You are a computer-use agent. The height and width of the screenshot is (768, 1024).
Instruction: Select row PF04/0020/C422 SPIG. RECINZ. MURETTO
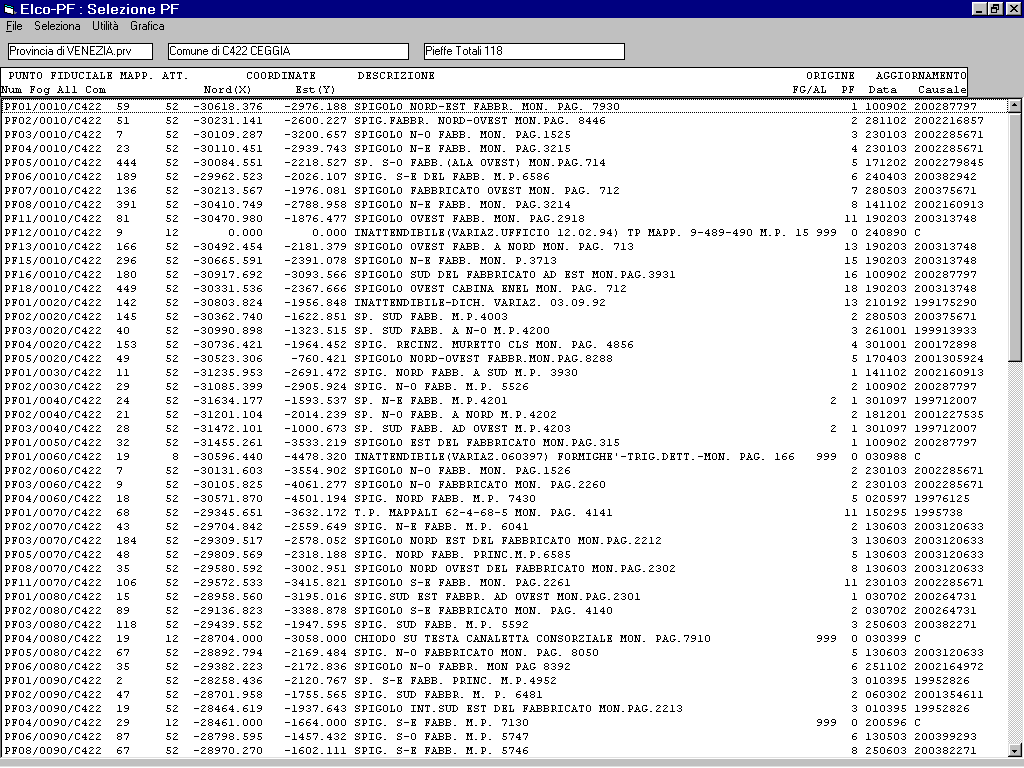[400, 344]
